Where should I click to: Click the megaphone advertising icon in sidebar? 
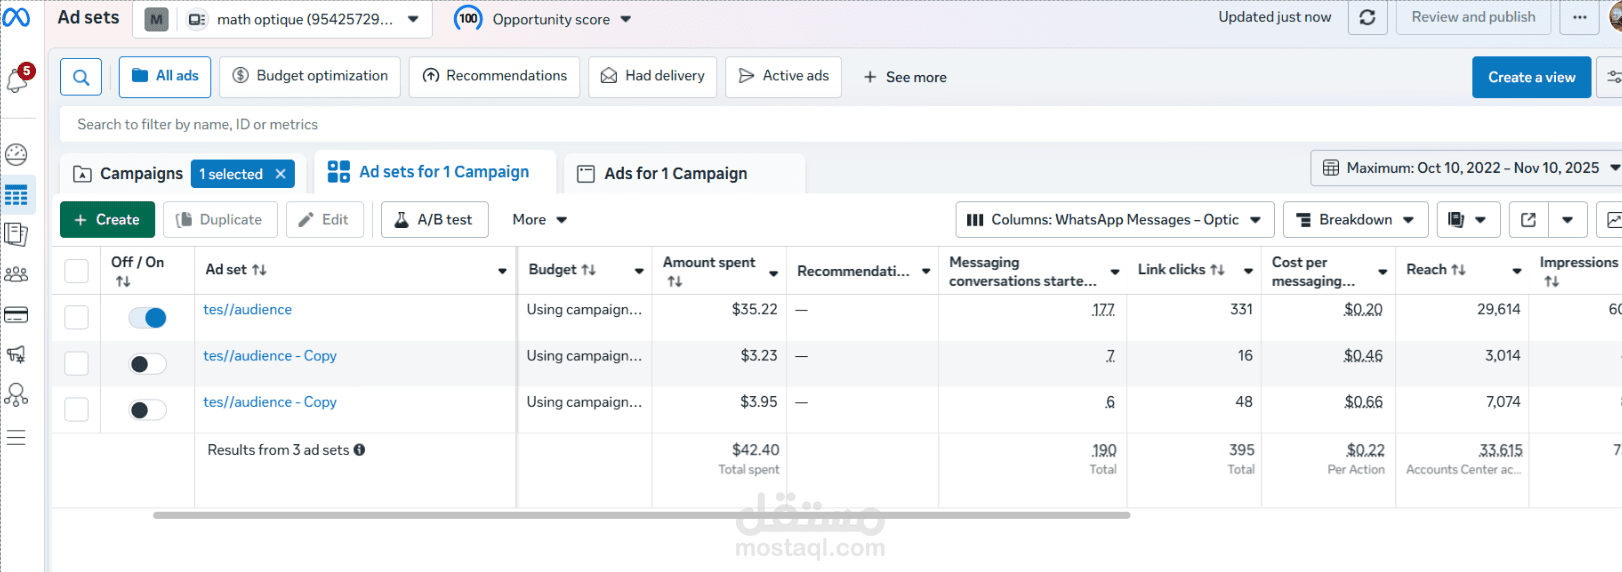[x=16, y=354]
